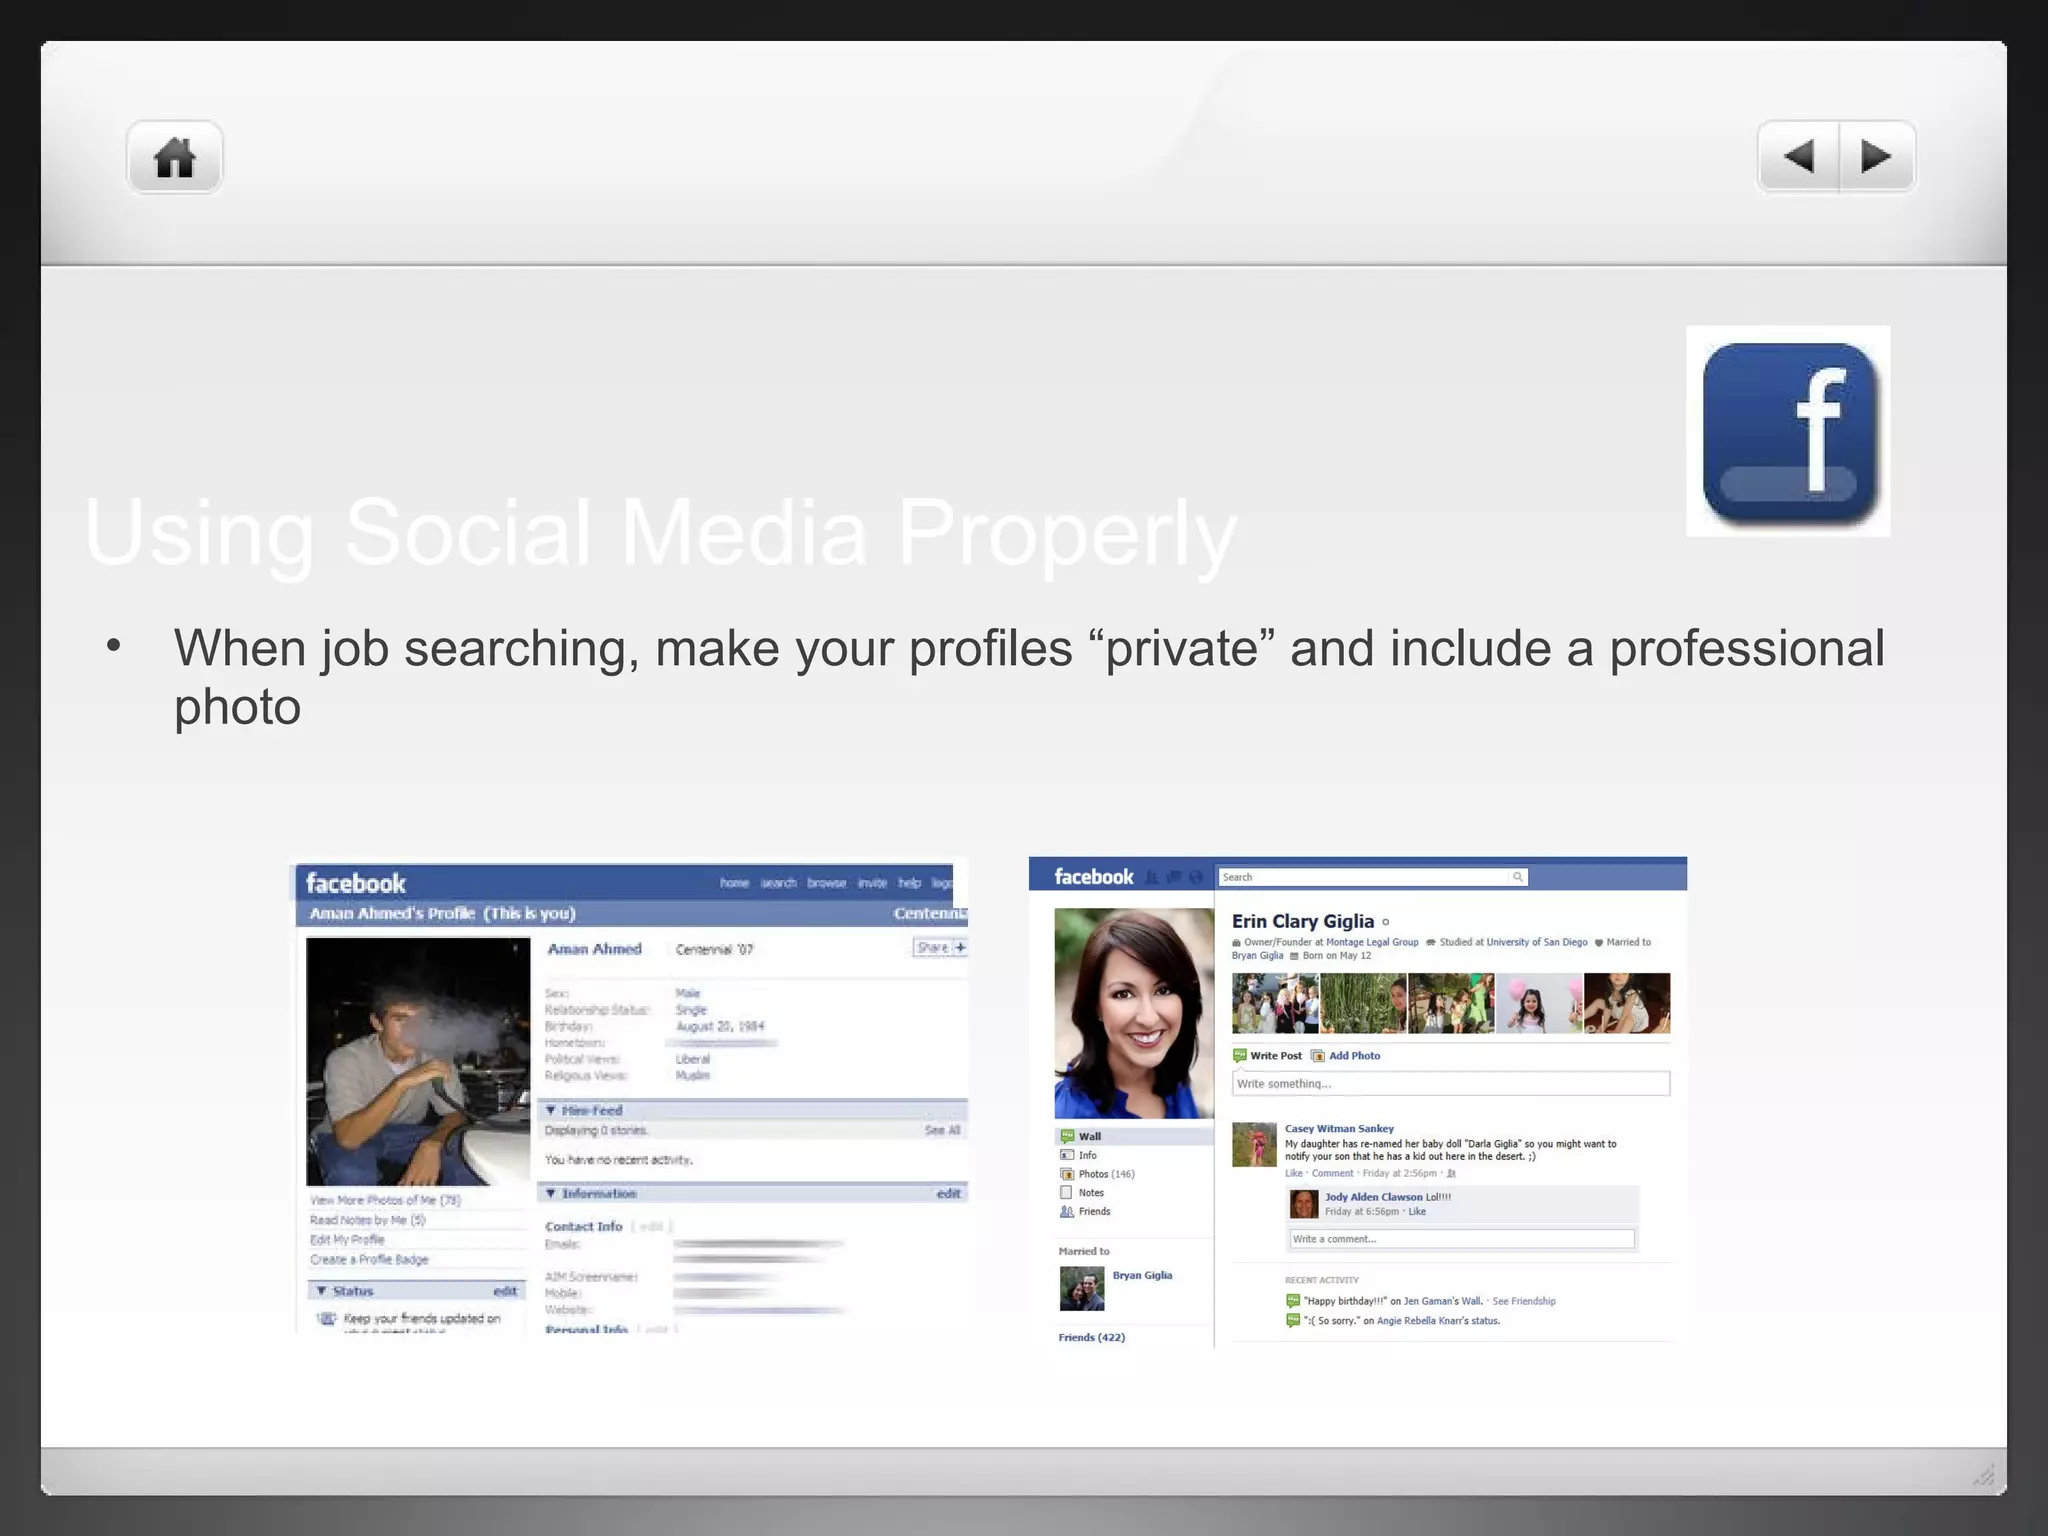Click the Friends people icon in sidebar
The image size is (2048, 1536).
pos(1067,1212)
